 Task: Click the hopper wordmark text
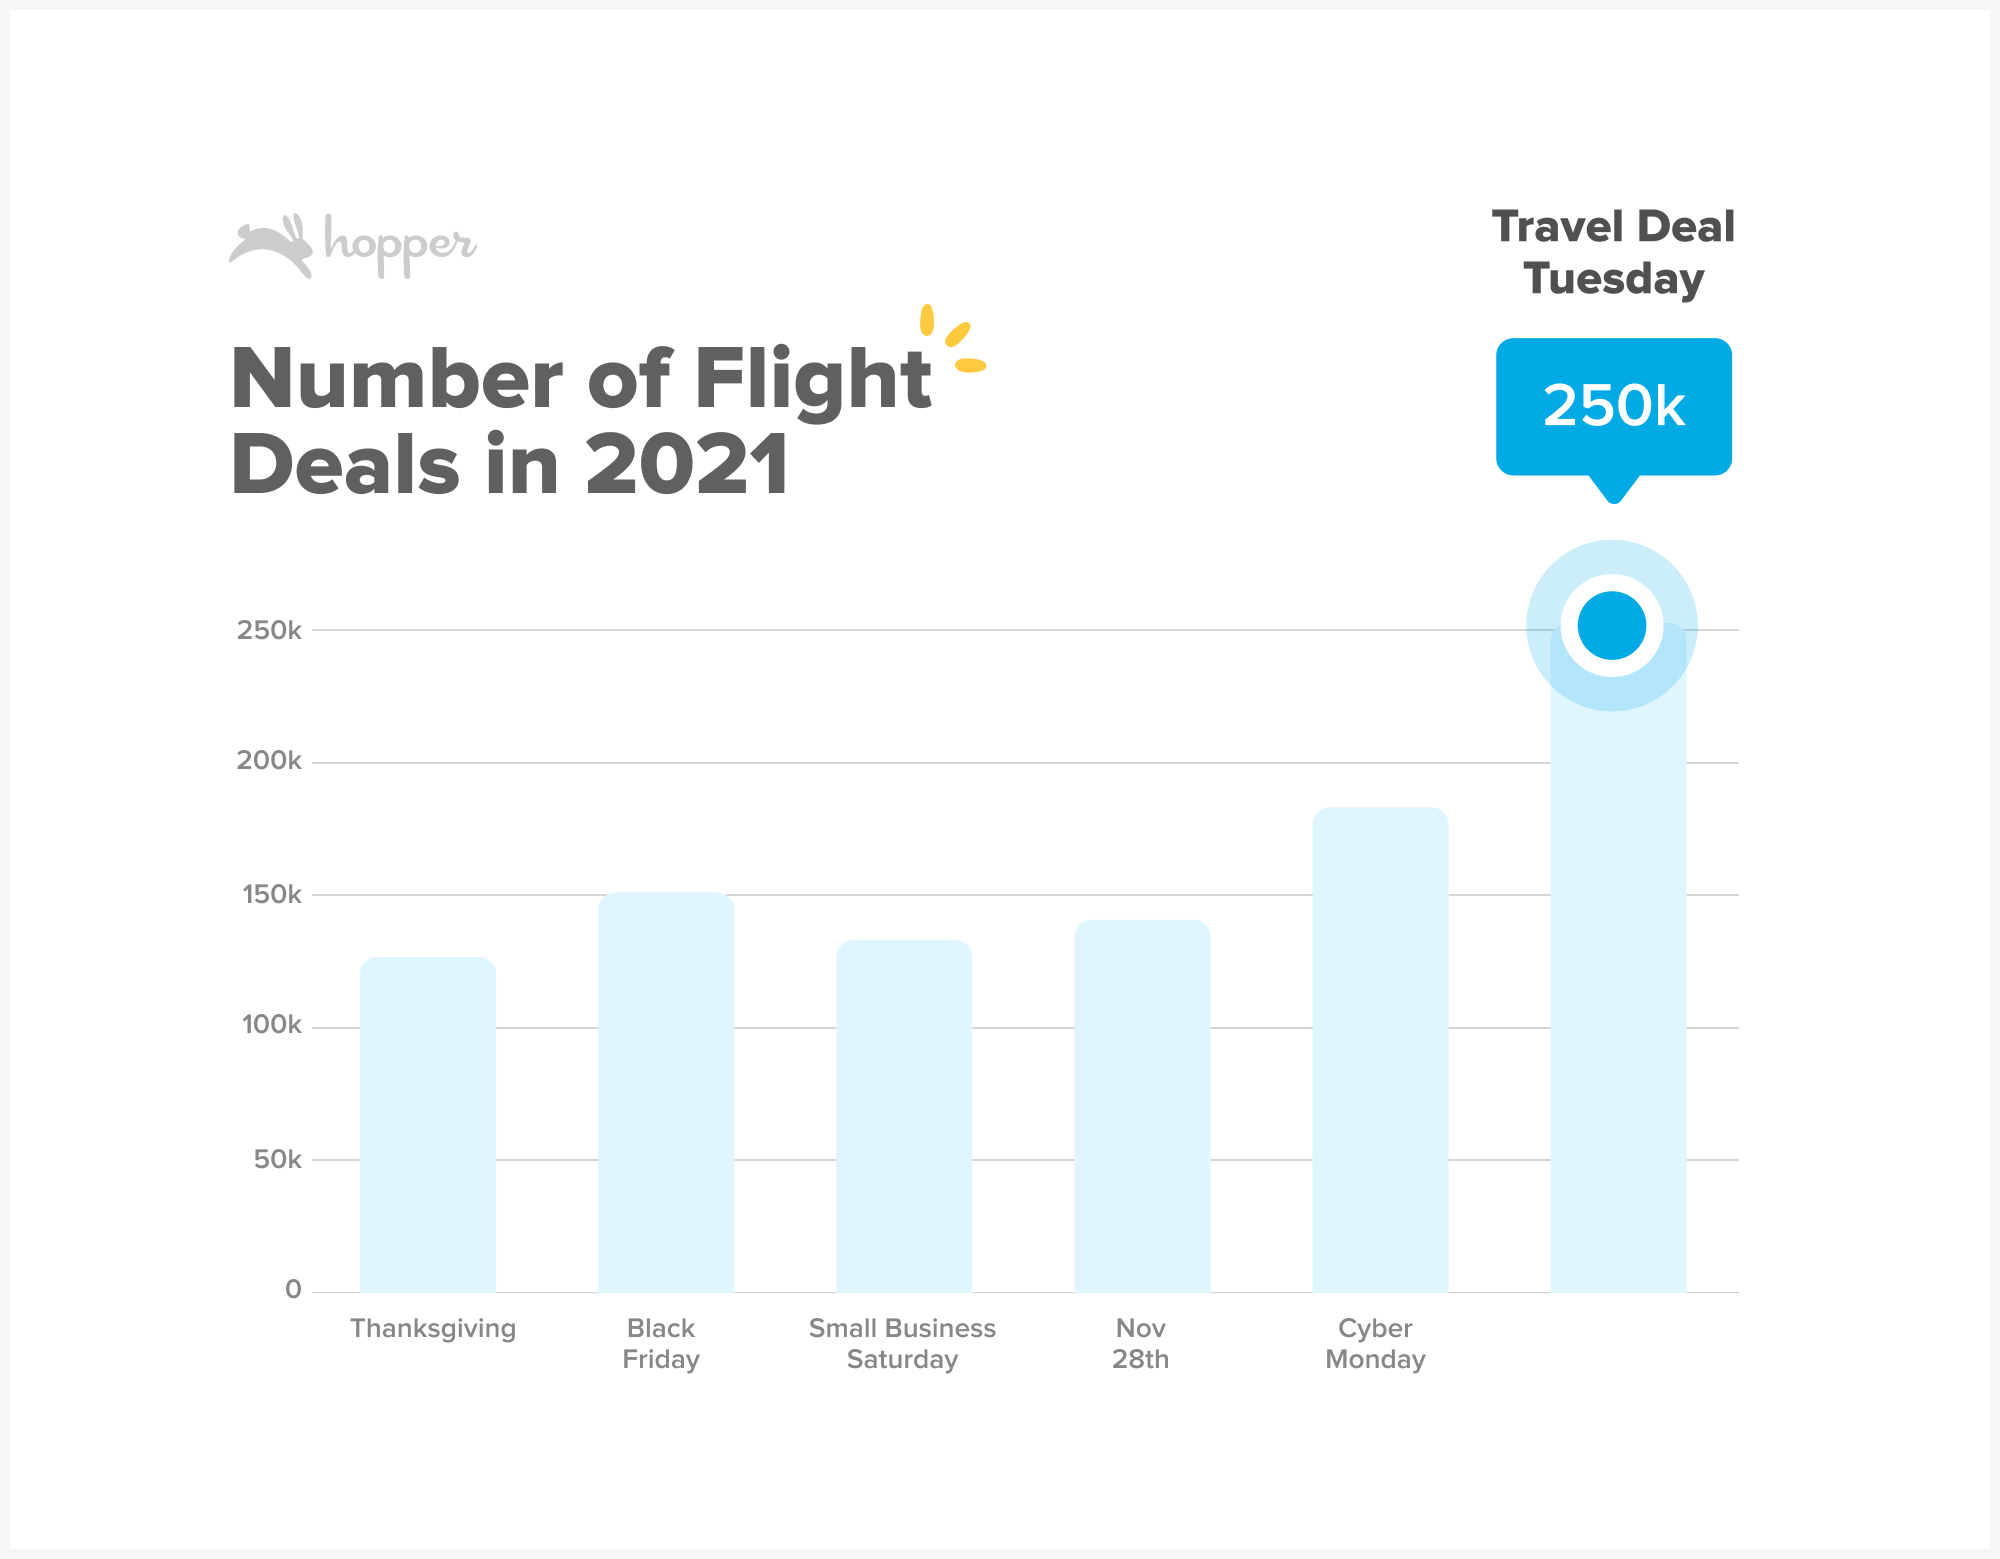tap(400, 245)
